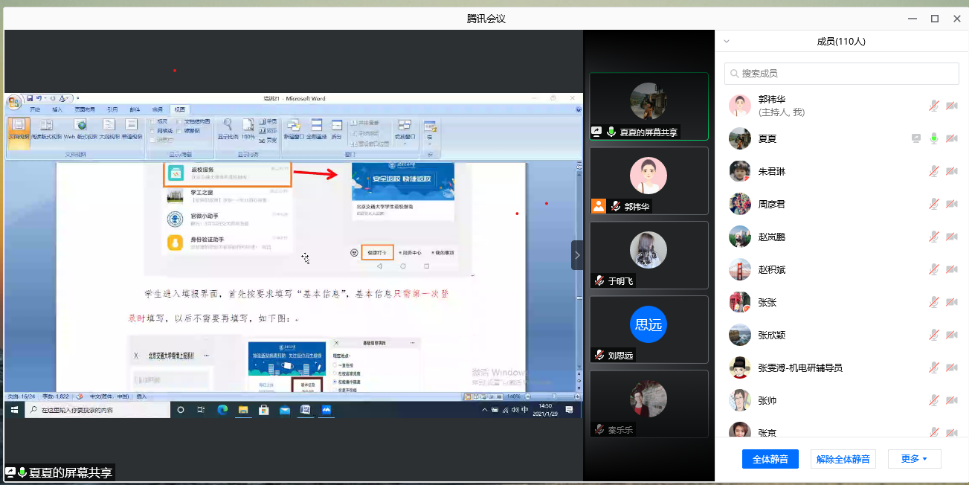970x485 pixels.
Task: Click Tencent Meeting icon in shared taskbar
Action: click(326, 410)
